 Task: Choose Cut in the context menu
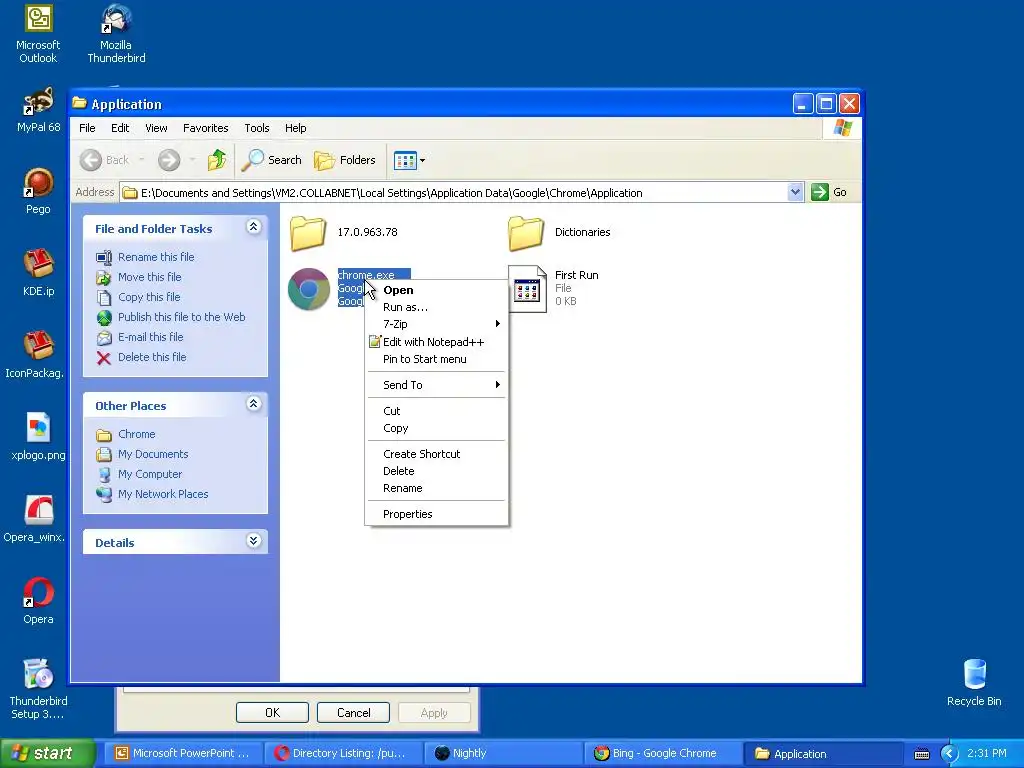[x=436, y=411]
